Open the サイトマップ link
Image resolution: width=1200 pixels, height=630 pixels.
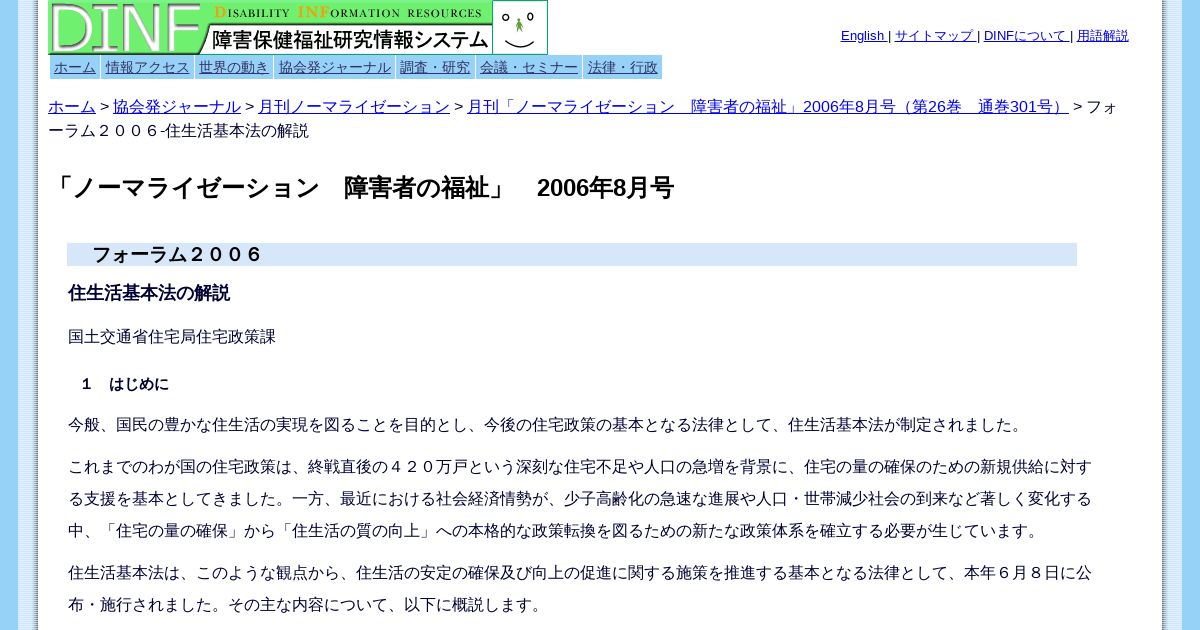934,36
